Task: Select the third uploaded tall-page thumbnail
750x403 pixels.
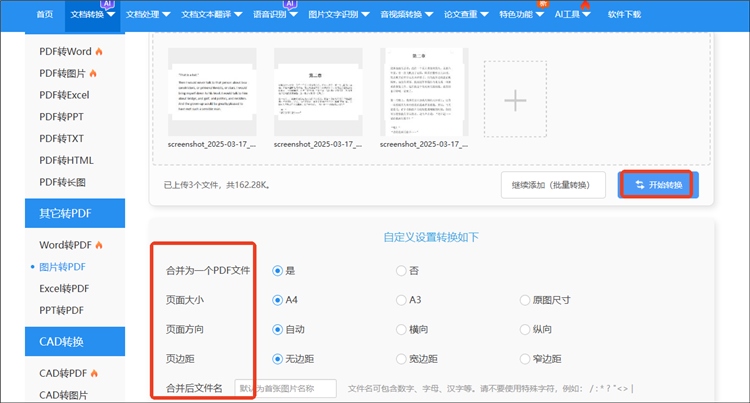Action: click(424, 92)
